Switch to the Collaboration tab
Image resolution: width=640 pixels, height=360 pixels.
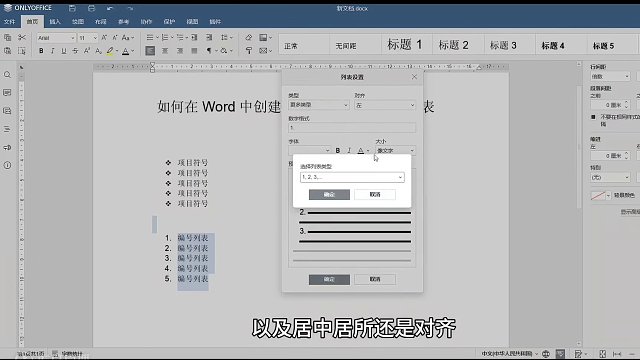pyautogui.click(x=146, y=22)
